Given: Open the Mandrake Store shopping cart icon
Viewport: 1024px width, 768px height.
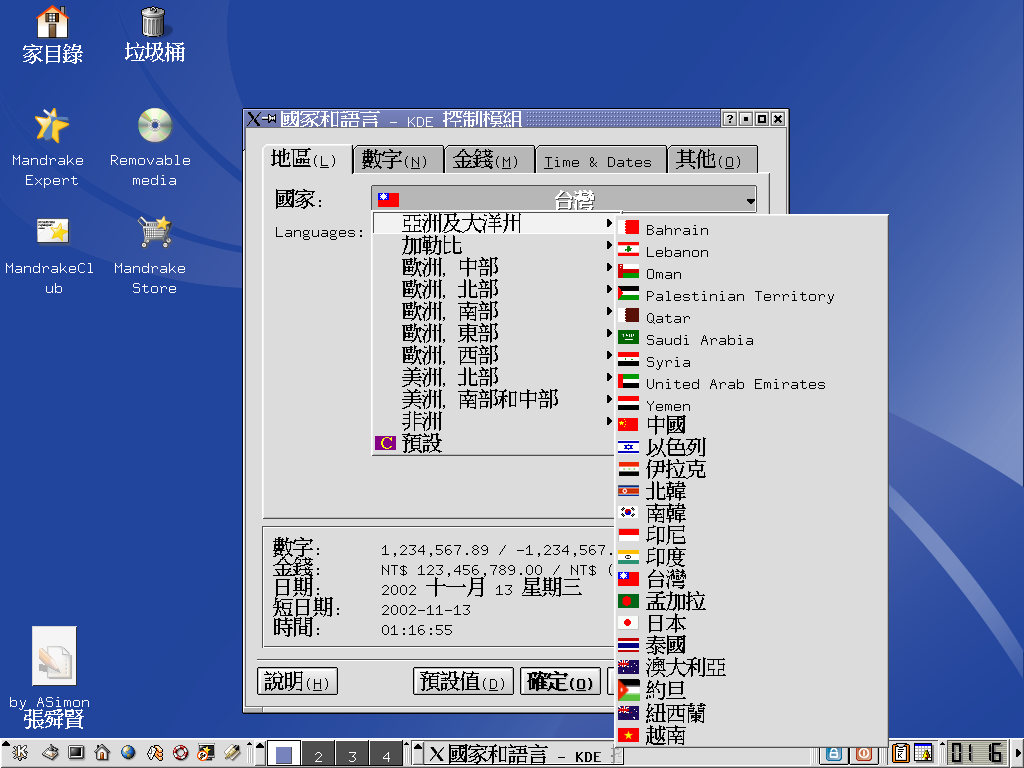Looking at the screenshot, I should (153, 255).
